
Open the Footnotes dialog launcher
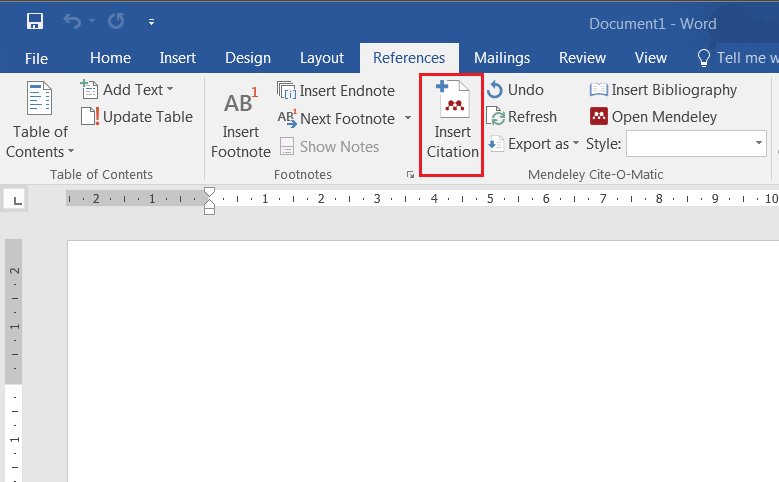410,175
